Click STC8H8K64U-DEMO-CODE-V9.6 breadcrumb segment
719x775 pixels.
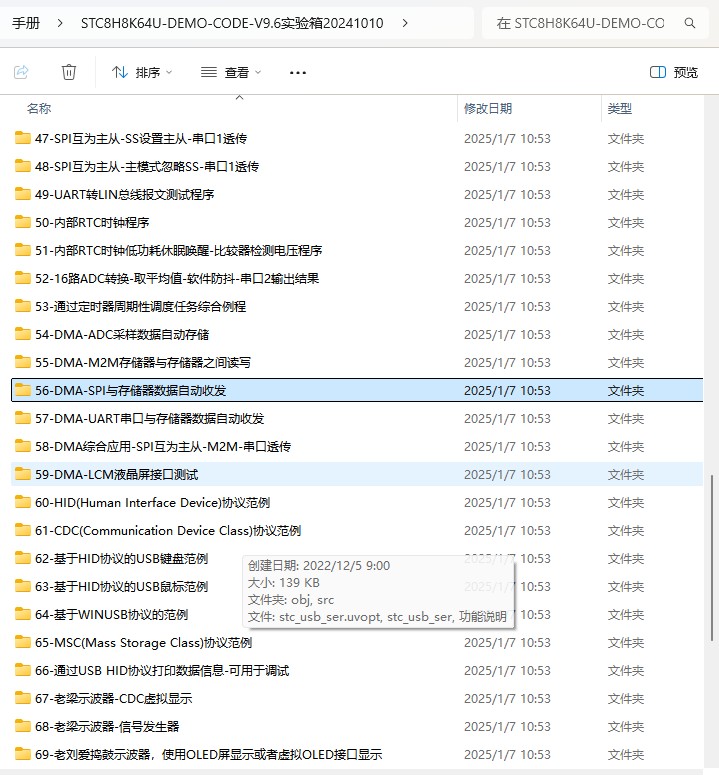tap(232, 23)
